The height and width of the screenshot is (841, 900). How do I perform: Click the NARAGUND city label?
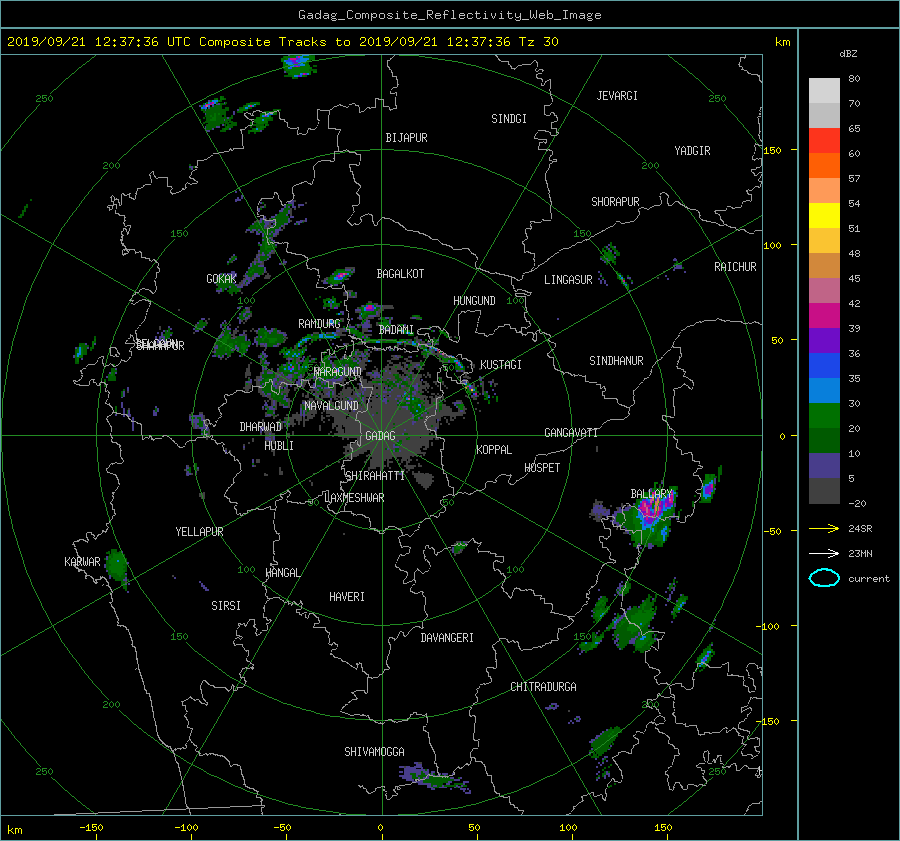point(338,372)
